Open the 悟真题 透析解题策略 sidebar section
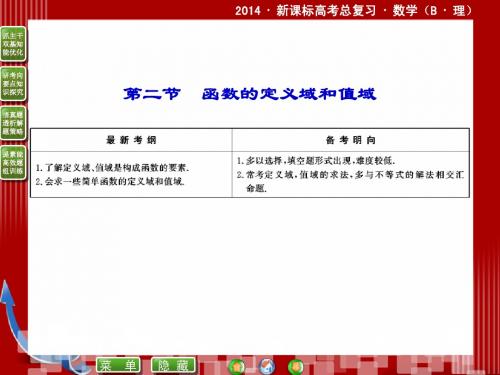 pyautogui.click(x=13, y=123)
